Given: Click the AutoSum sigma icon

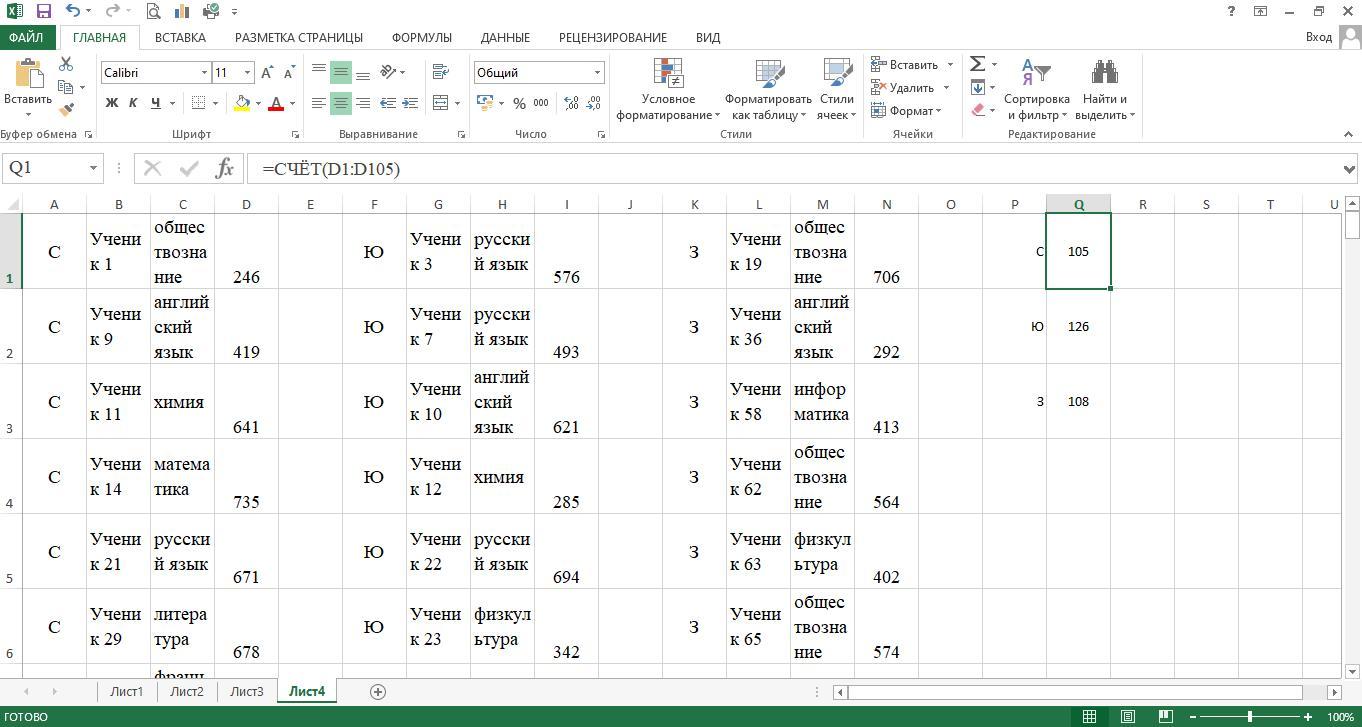Looking at the screenshot, I should pyautogui.click(x=977, y=64).
